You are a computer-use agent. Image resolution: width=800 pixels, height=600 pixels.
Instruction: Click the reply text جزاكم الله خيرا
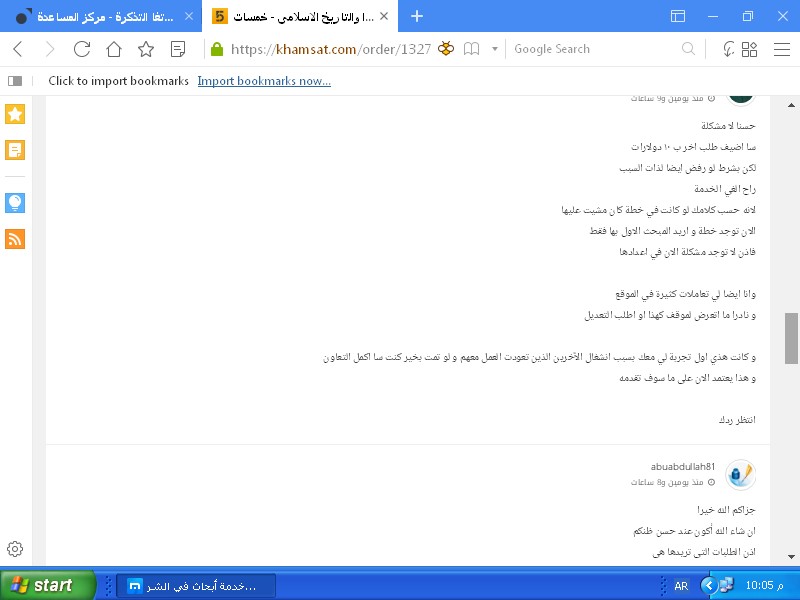tap(726, 510)
